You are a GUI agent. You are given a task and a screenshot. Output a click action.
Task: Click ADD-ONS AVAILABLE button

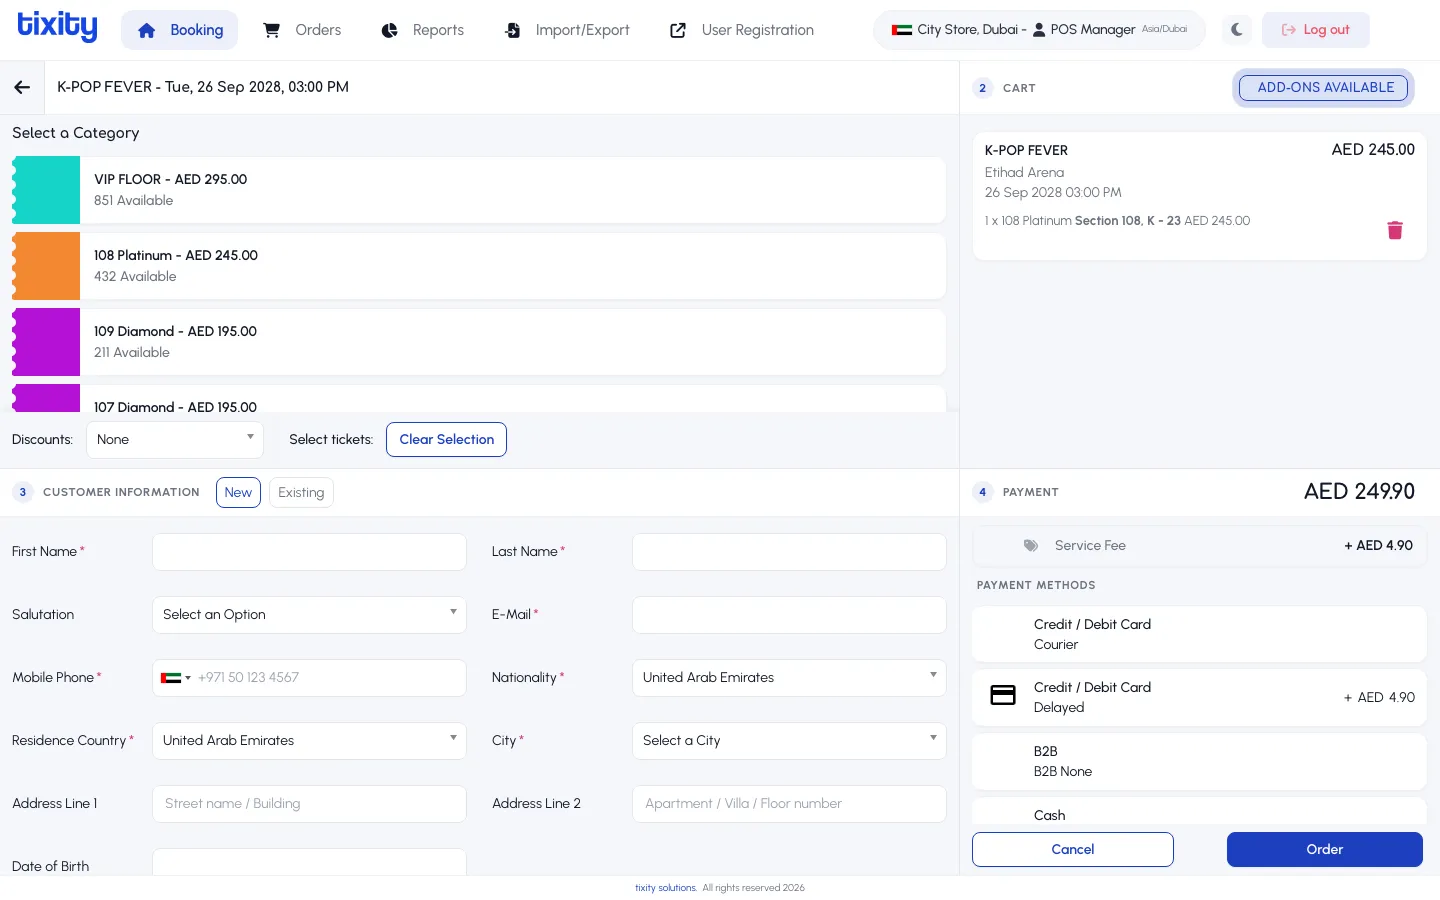1325,88
